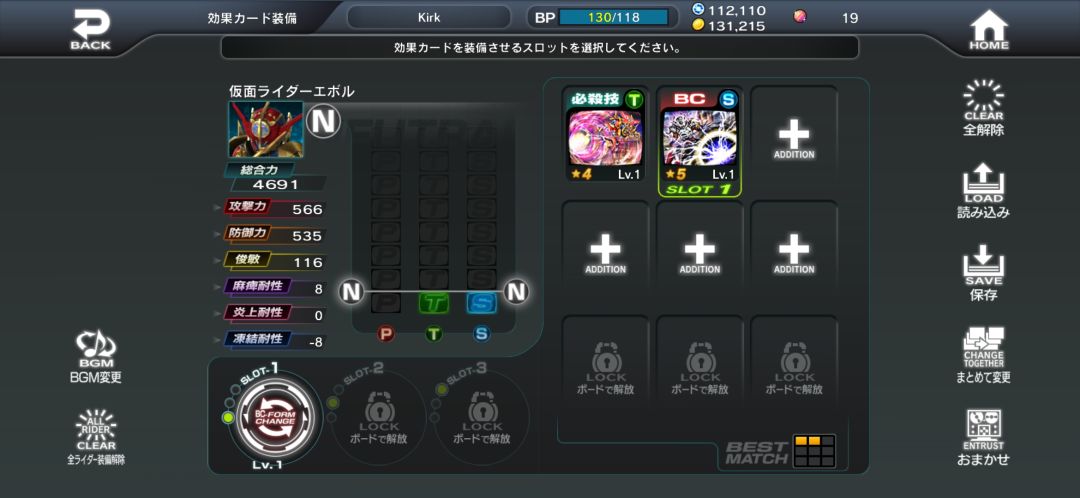Open the HOME screen icon
1080x498 pixels.
pyautogui.click(x=989, y=30)
